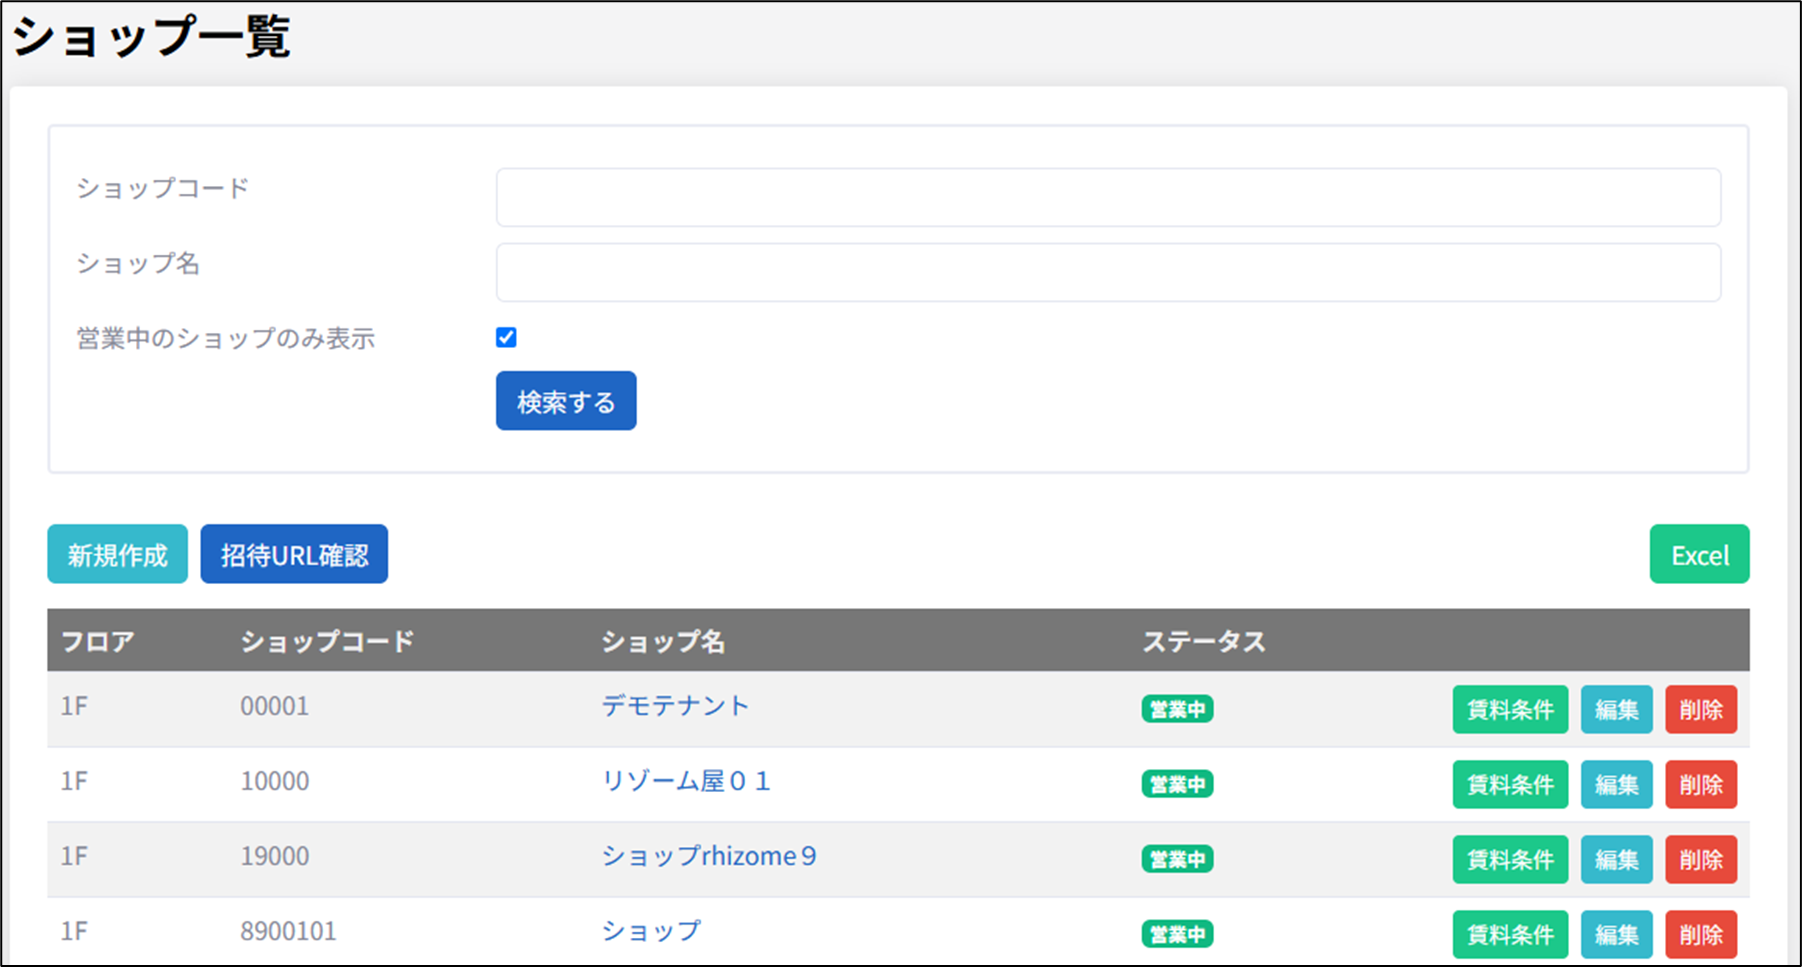Open the ショップrhizome９ link
1802x967 pixels.
(x=709, y=856)
